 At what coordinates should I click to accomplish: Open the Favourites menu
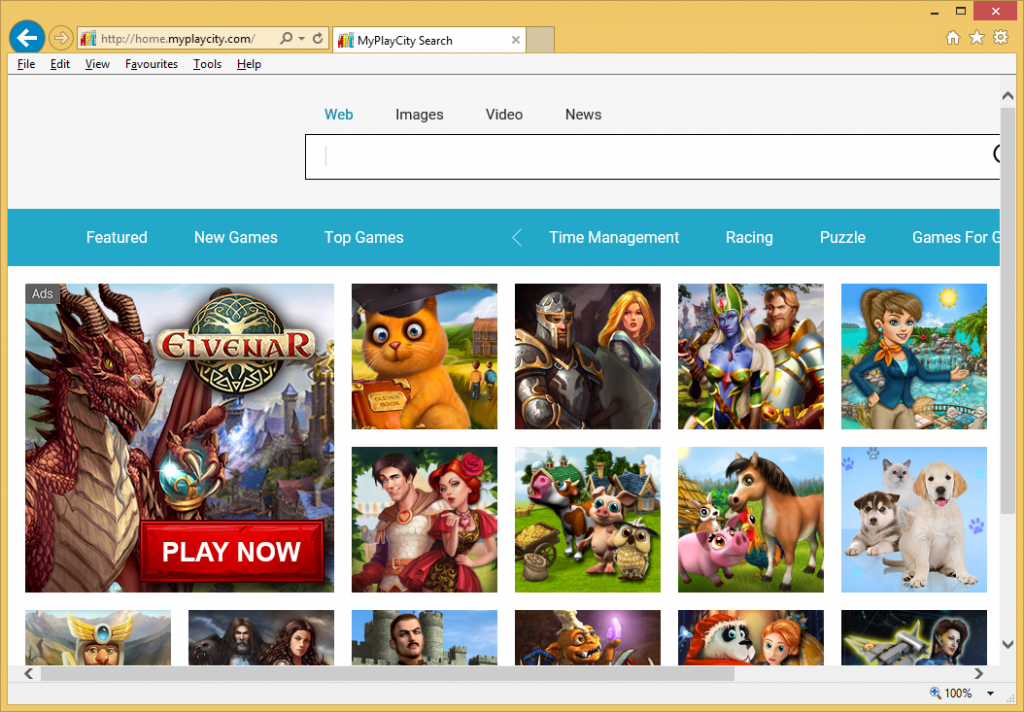coord(152,64)
